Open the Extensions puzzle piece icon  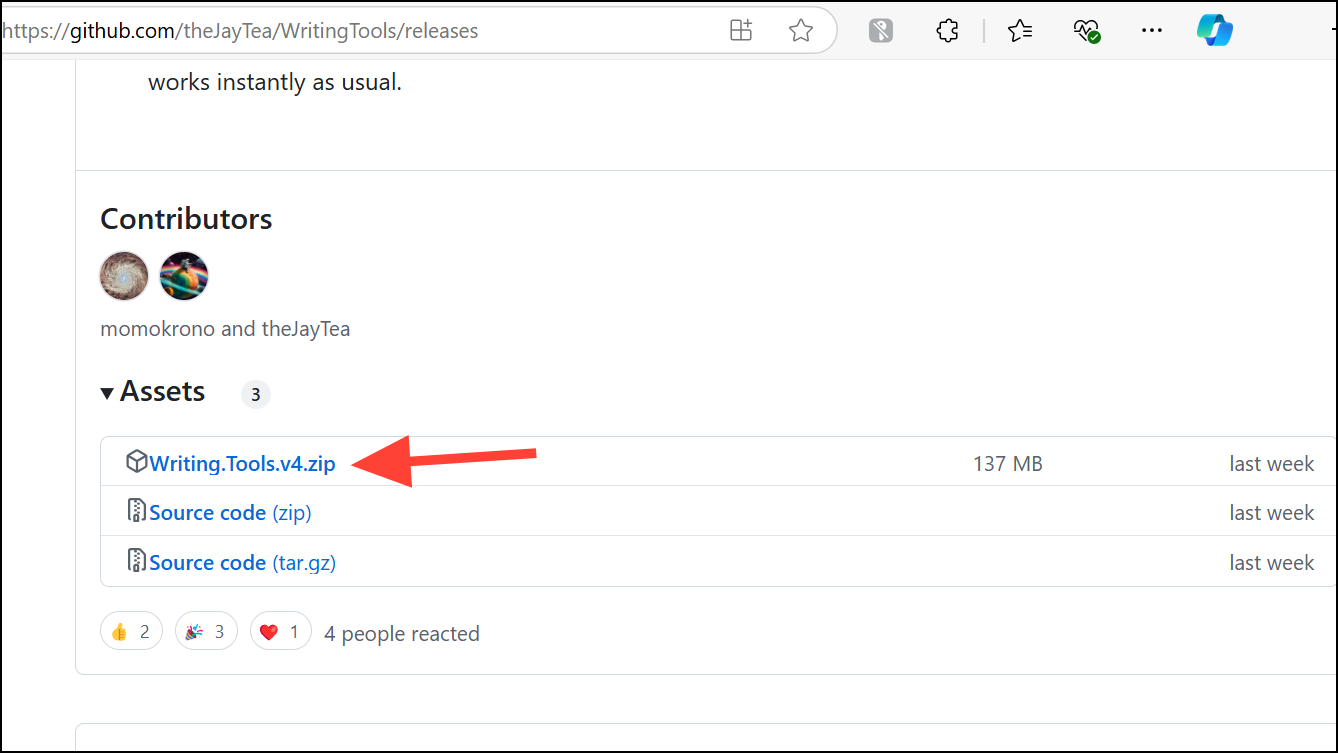tap(947, 31)
